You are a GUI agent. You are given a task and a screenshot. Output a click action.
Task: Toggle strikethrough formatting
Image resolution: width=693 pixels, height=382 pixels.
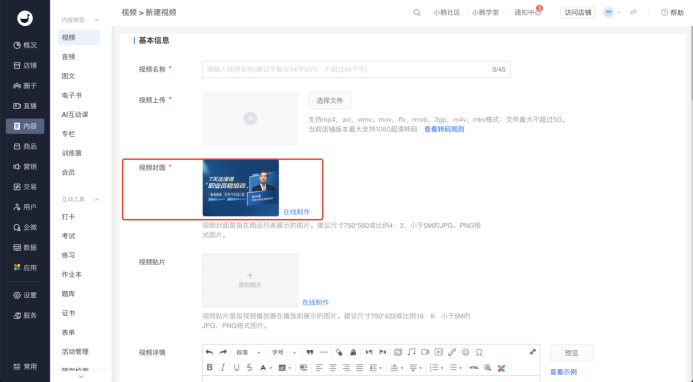250,367
